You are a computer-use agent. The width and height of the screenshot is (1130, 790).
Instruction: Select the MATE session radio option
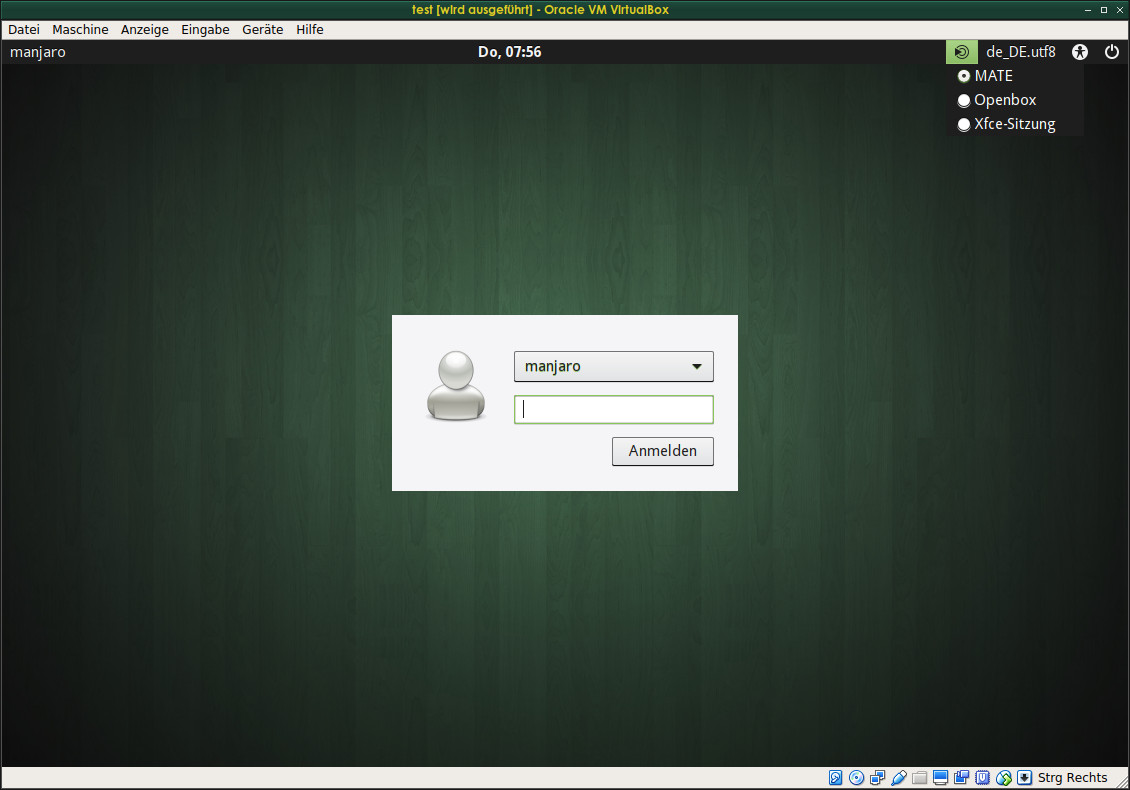point(964,76)
